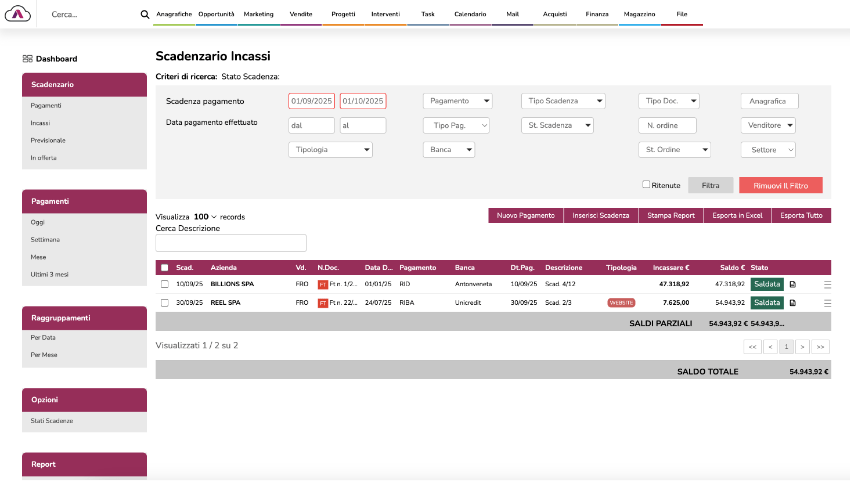The image size is (850, 481).
Task: Open document icon beside BILLIONS SPA Saldata
Action: coord(793,284)
